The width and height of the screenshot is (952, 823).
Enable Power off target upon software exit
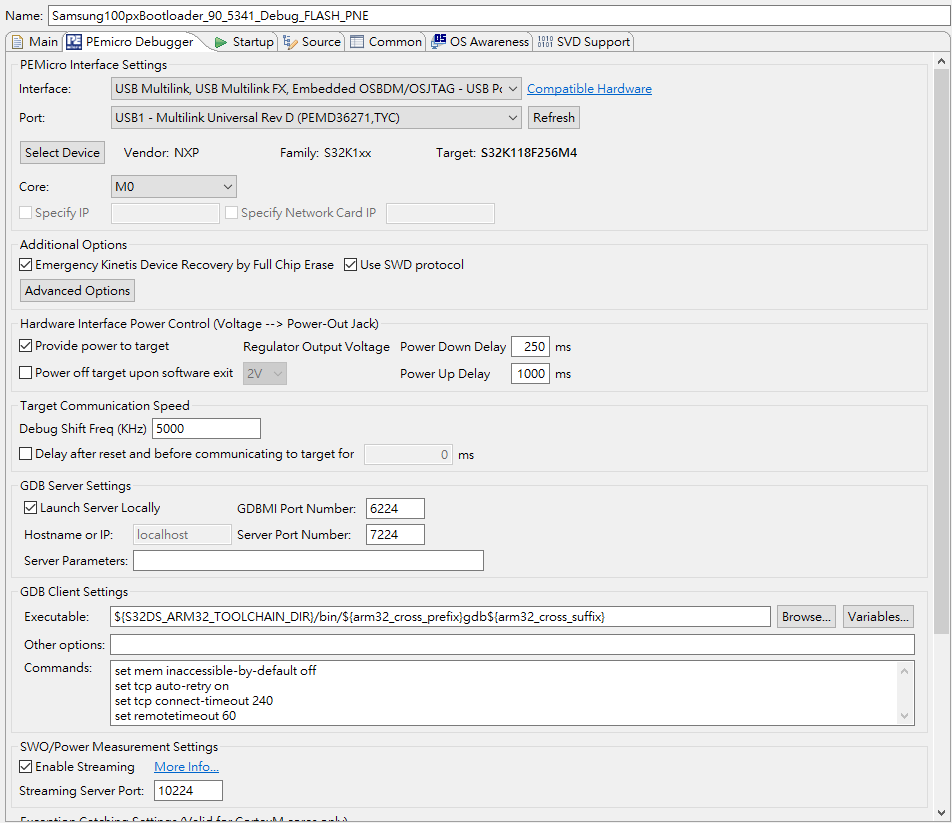(x=23, y=373)
